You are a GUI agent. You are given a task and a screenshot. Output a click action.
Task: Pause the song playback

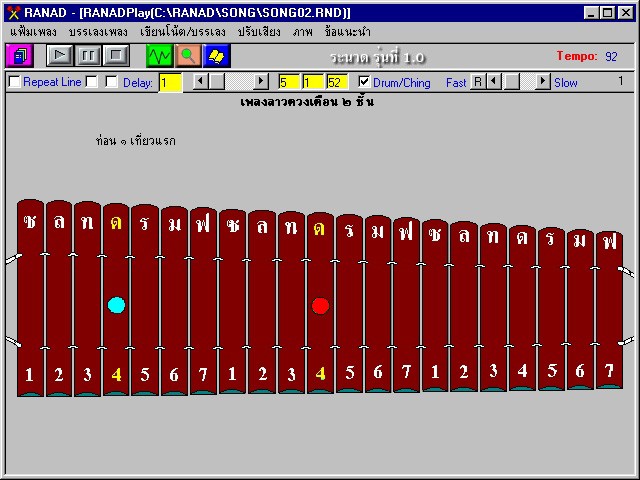[88, 56]
